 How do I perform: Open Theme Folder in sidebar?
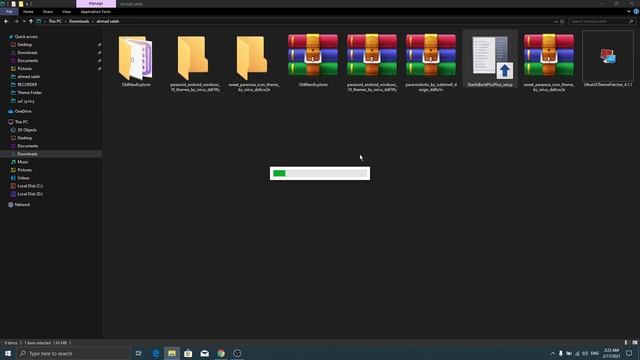29,93
